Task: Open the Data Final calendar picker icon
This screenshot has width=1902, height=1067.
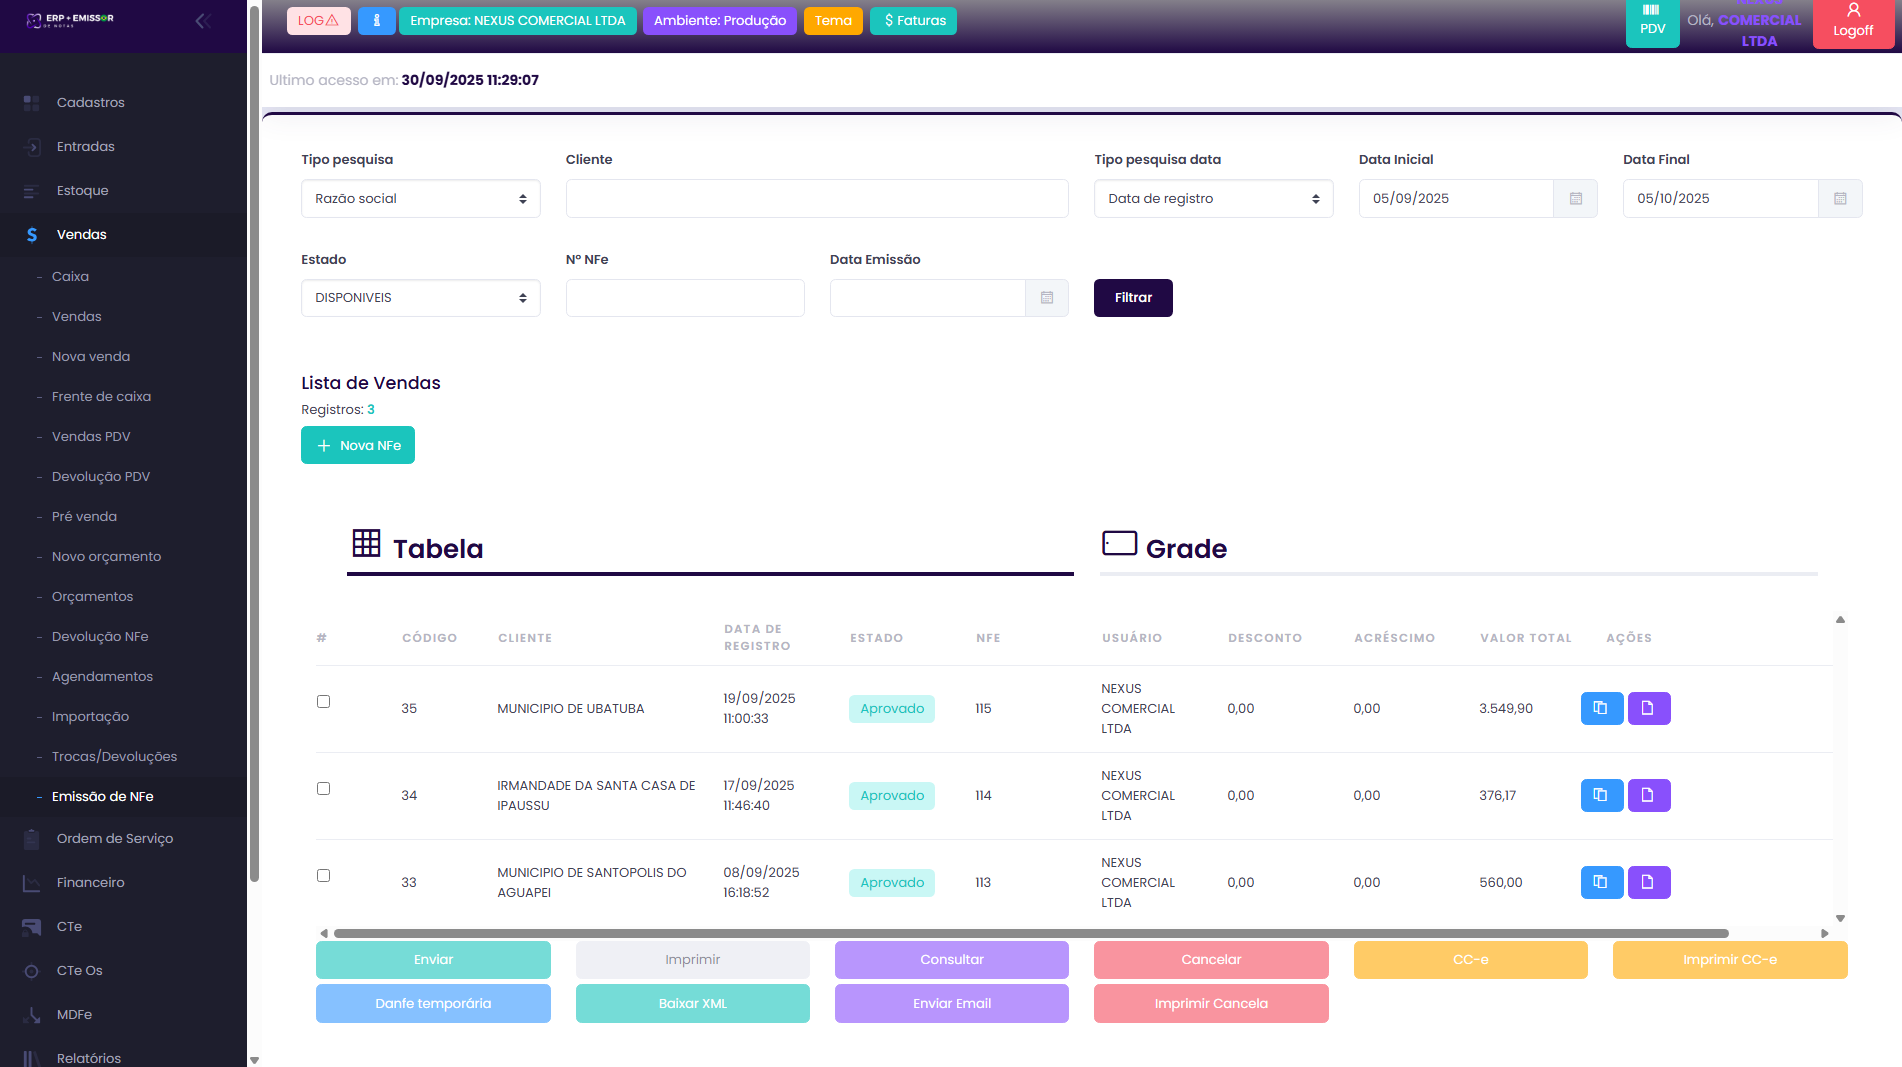Action: pyautogui.click(x=1839, y=199)
